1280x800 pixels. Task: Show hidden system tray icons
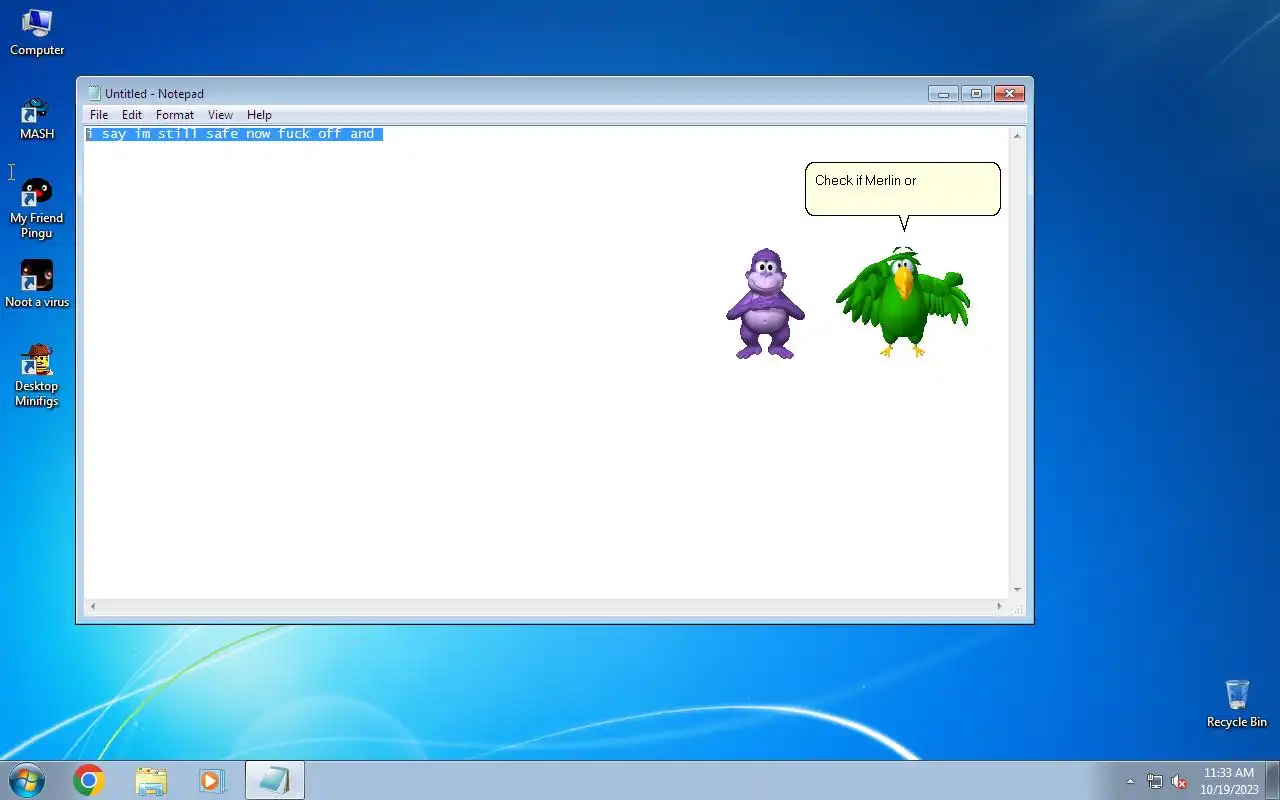tap(1130, 781)
